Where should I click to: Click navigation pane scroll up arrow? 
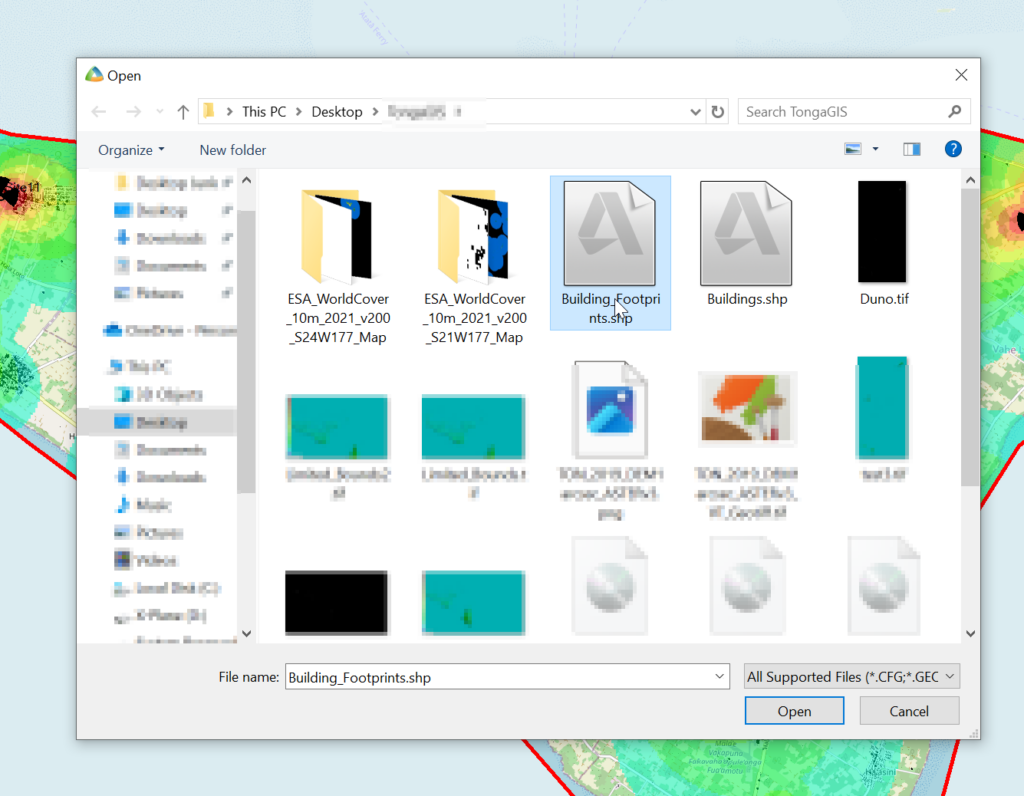pos(246,180)
